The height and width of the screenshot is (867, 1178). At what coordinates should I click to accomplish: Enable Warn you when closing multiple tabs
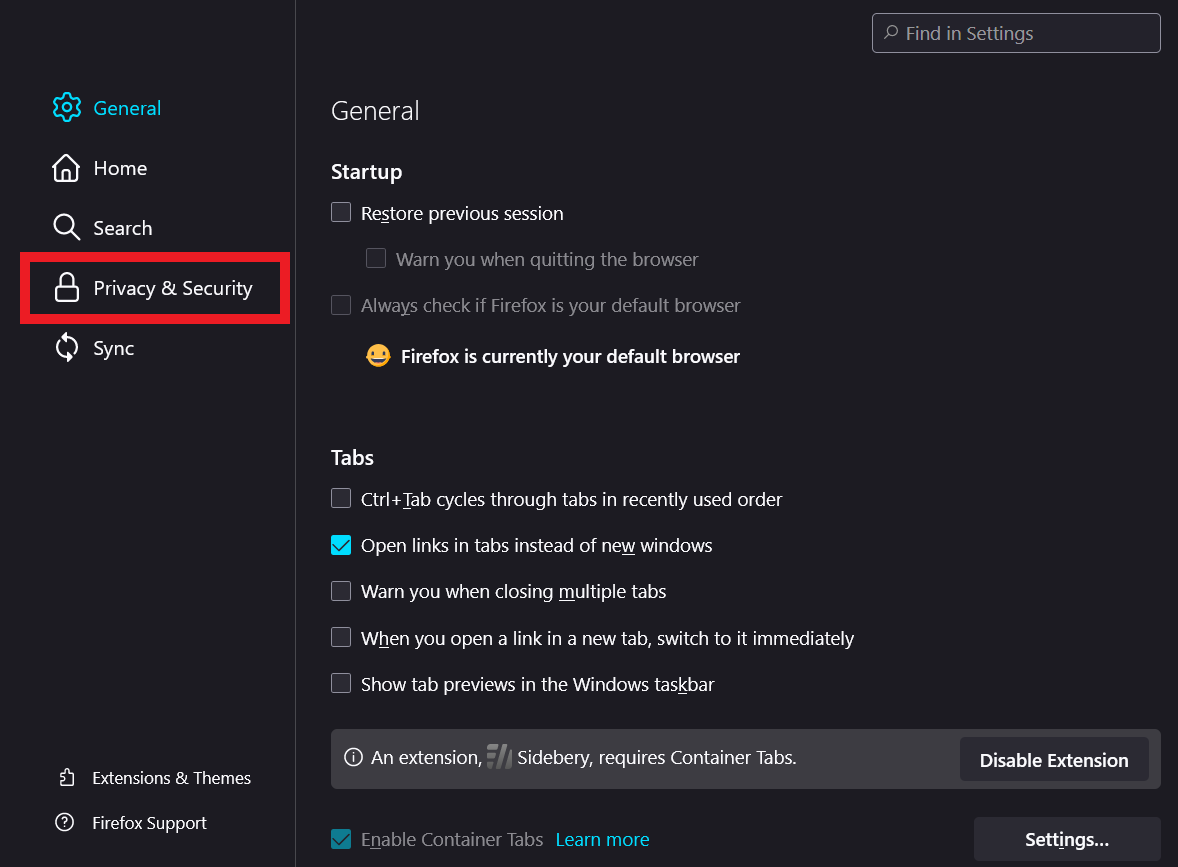coord(342,591)
